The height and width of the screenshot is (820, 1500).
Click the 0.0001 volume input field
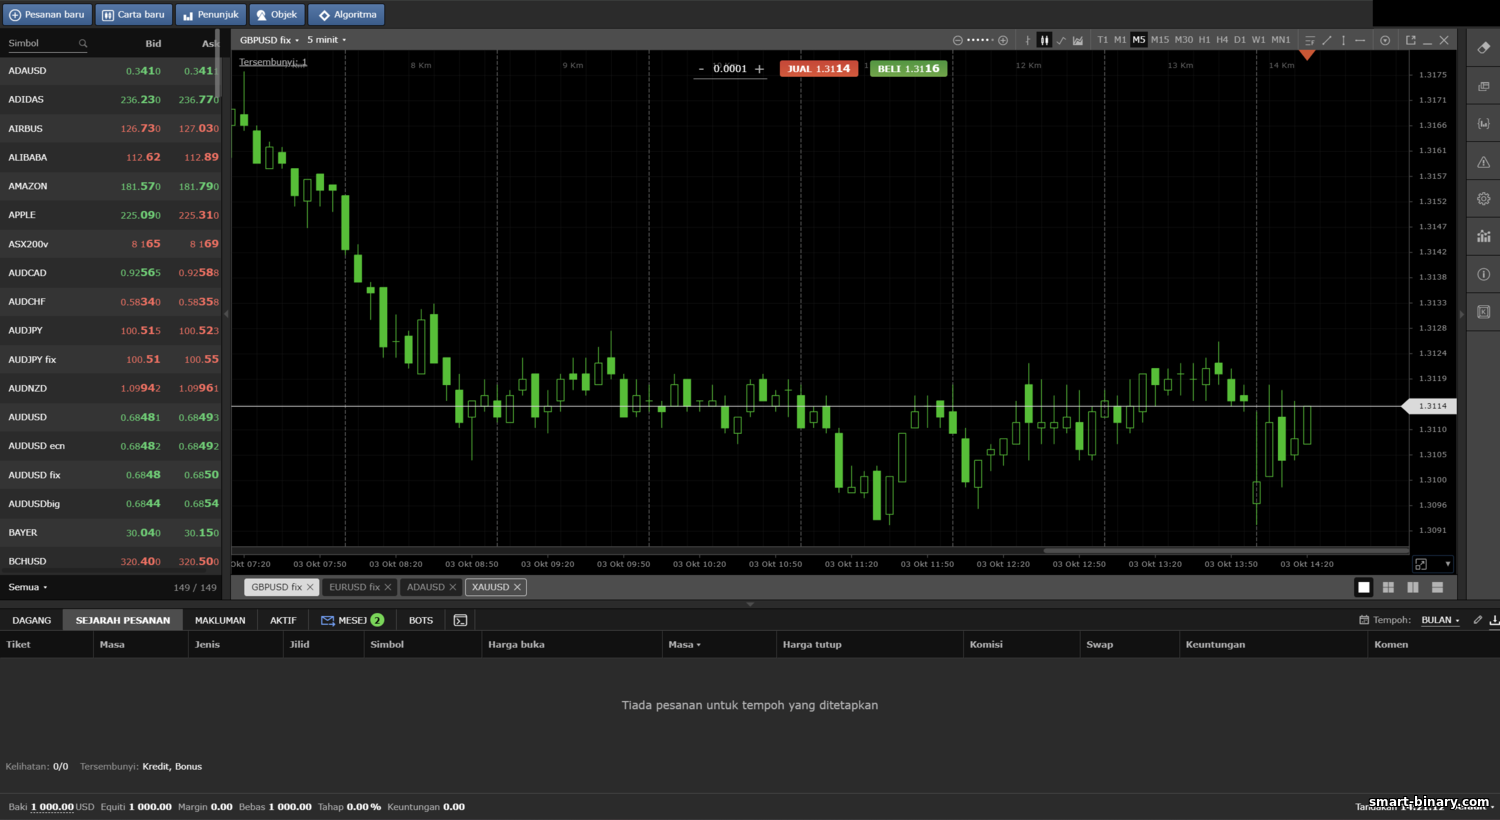(x=730, y=69)
